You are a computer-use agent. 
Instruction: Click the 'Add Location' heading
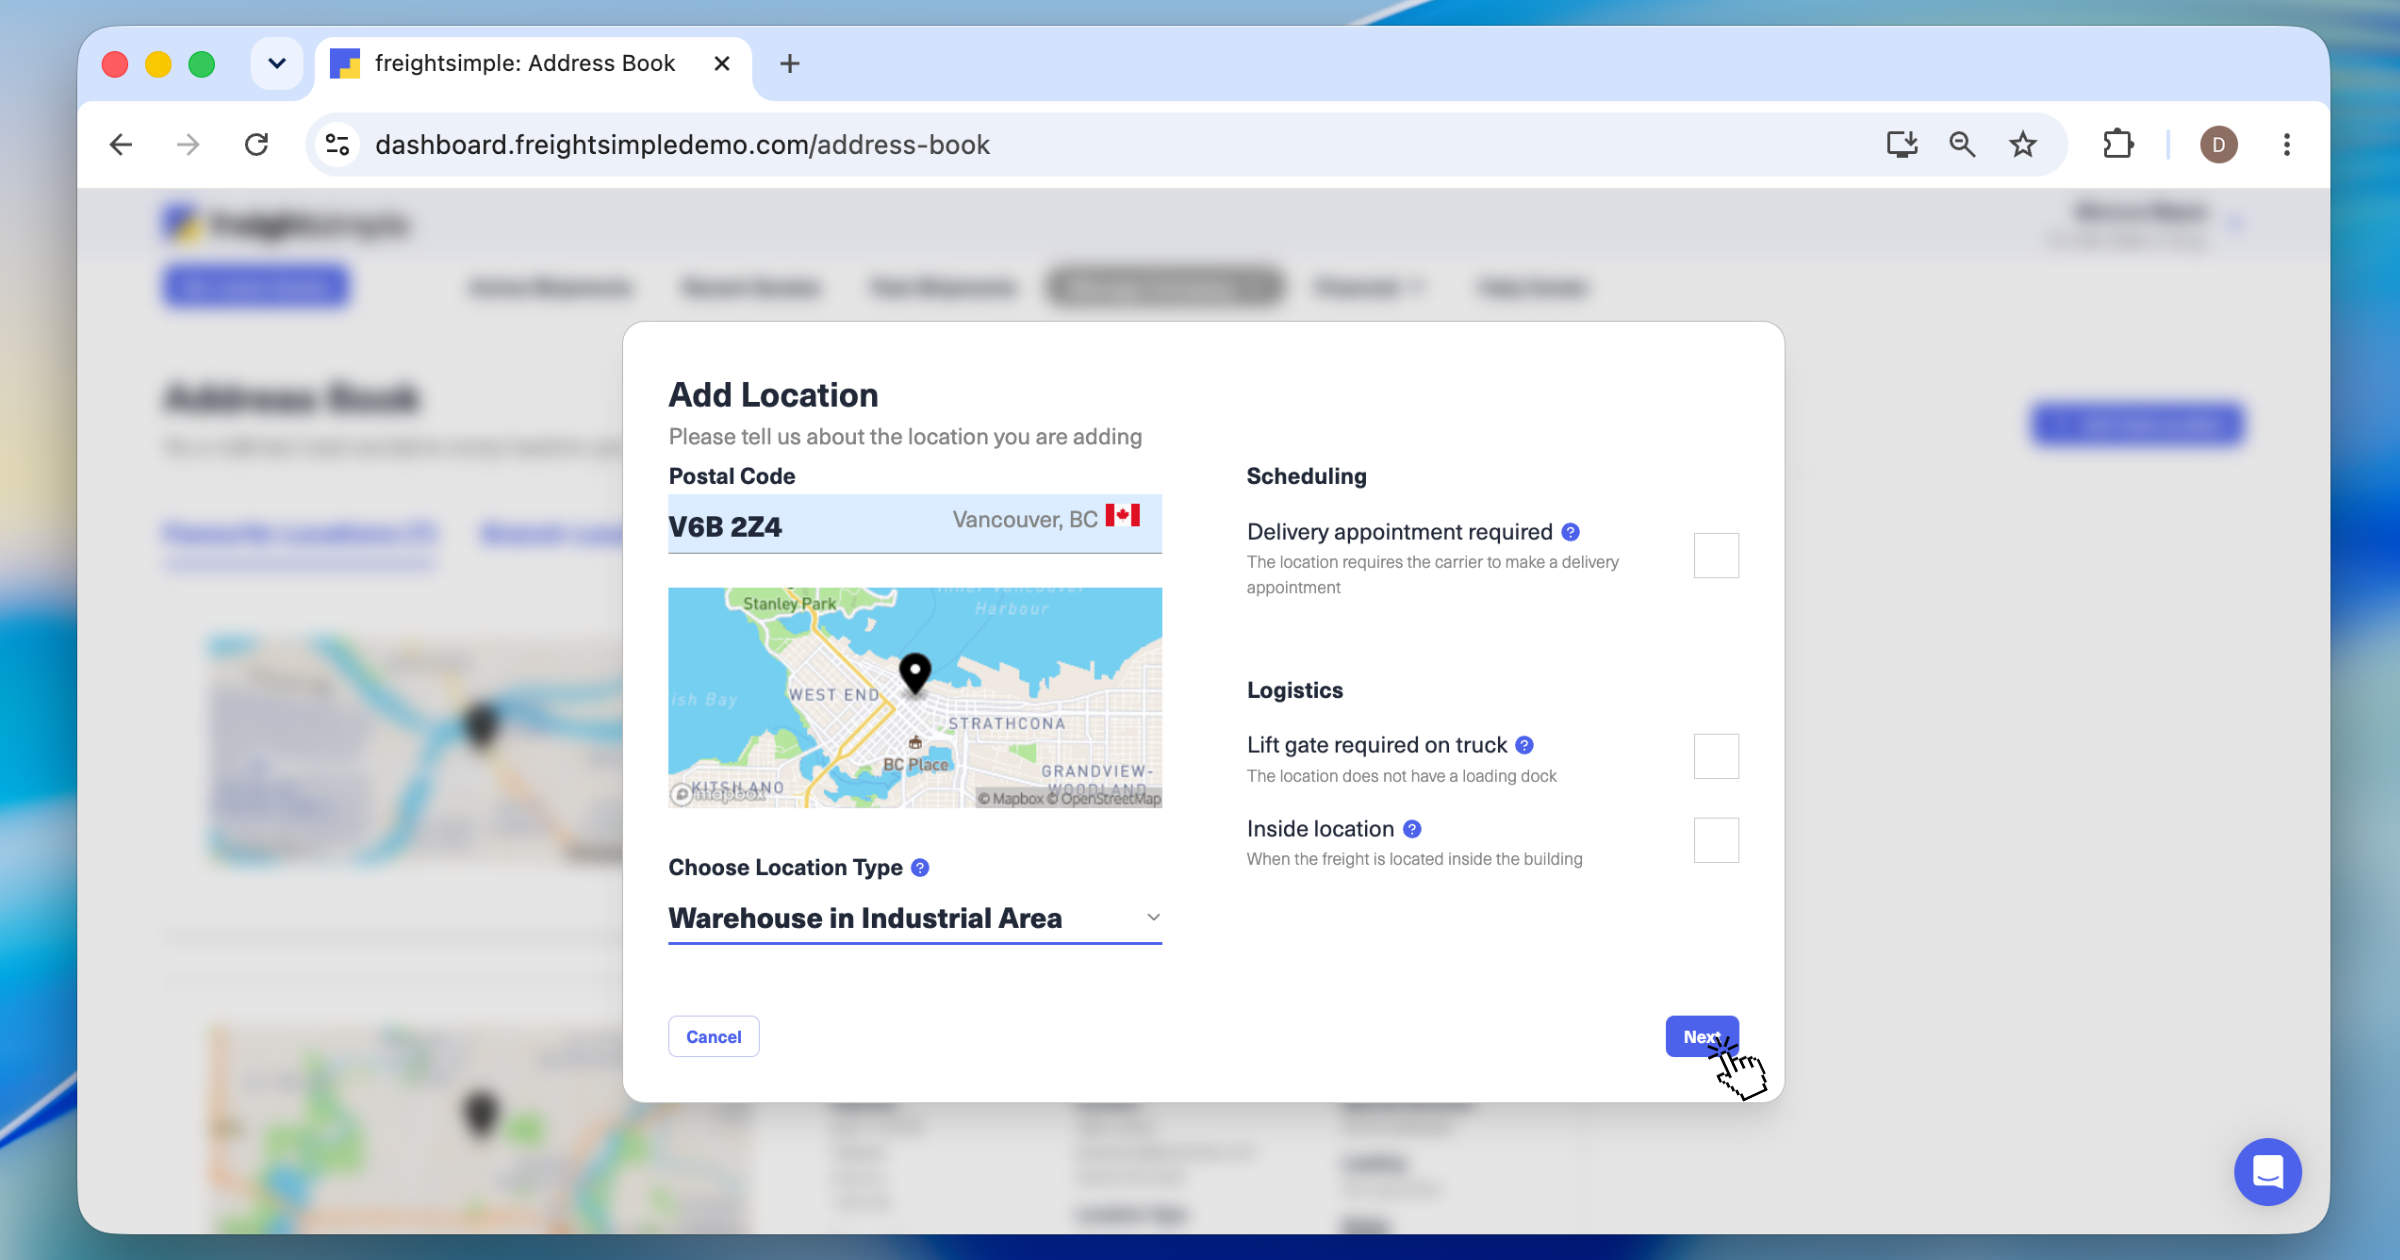[773, 395]
